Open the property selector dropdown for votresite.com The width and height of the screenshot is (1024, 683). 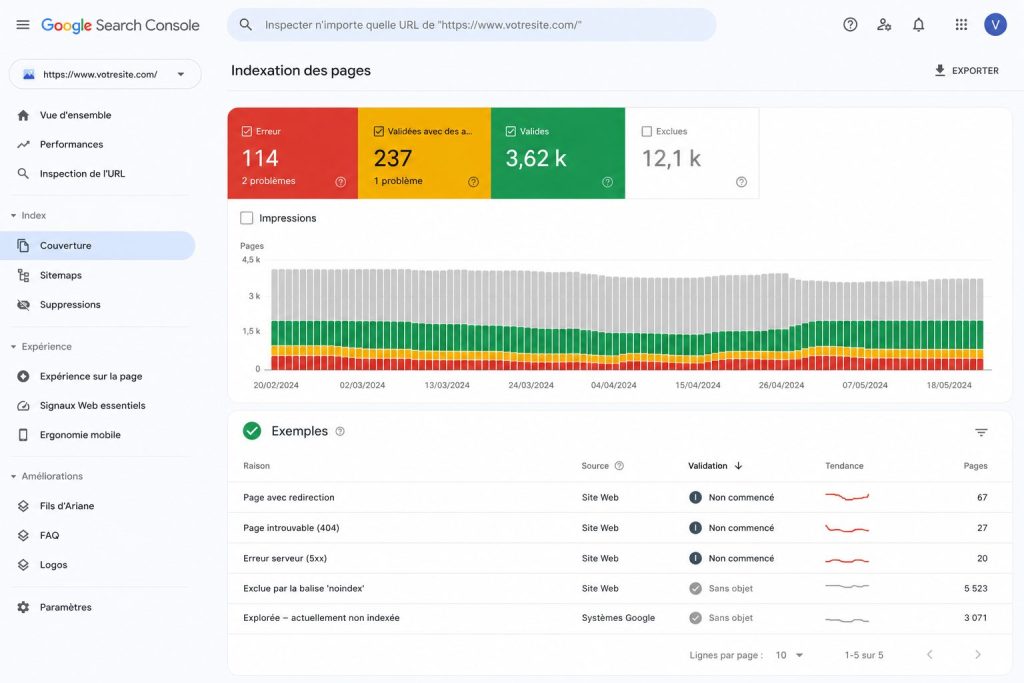click(x=104, y=74)
